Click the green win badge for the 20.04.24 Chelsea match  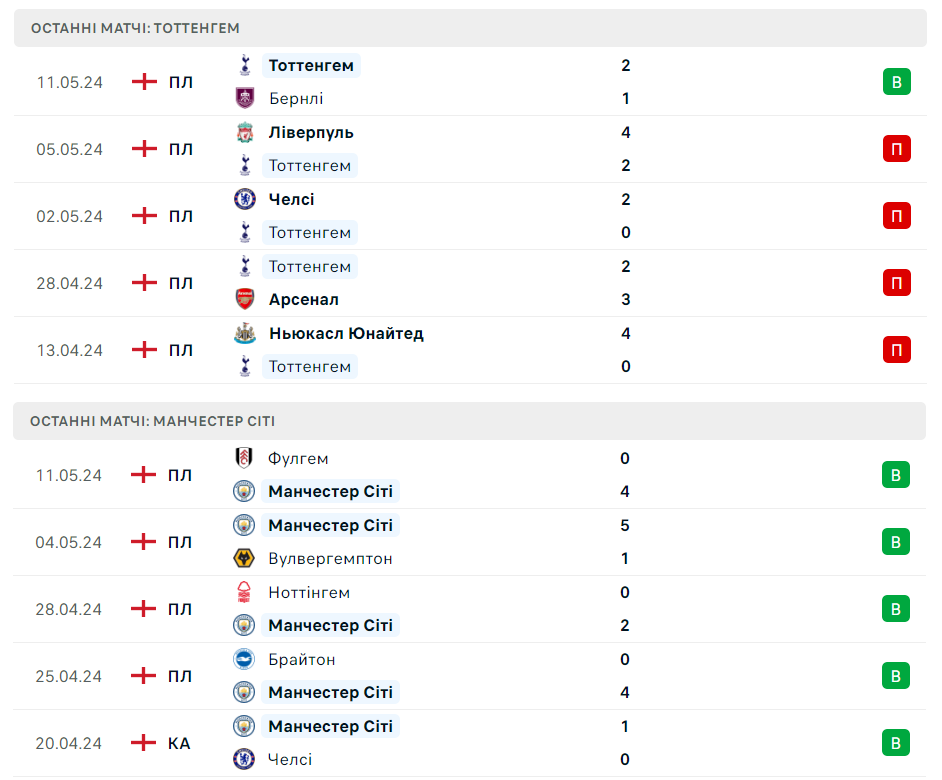pyautogui.click(x=895, y=743)
